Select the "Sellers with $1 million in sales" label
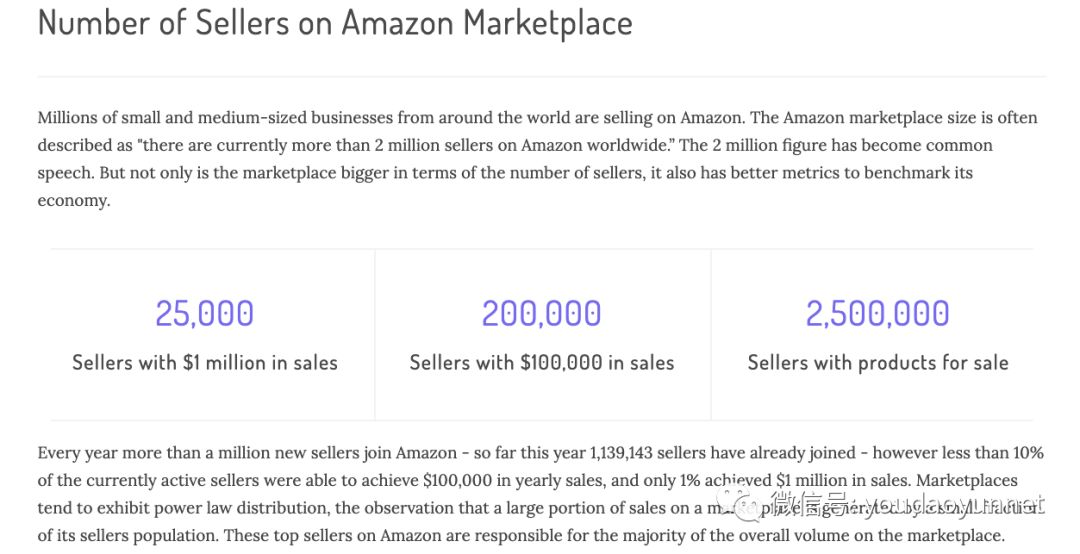The image size is (1080, 554). (204, 362)
